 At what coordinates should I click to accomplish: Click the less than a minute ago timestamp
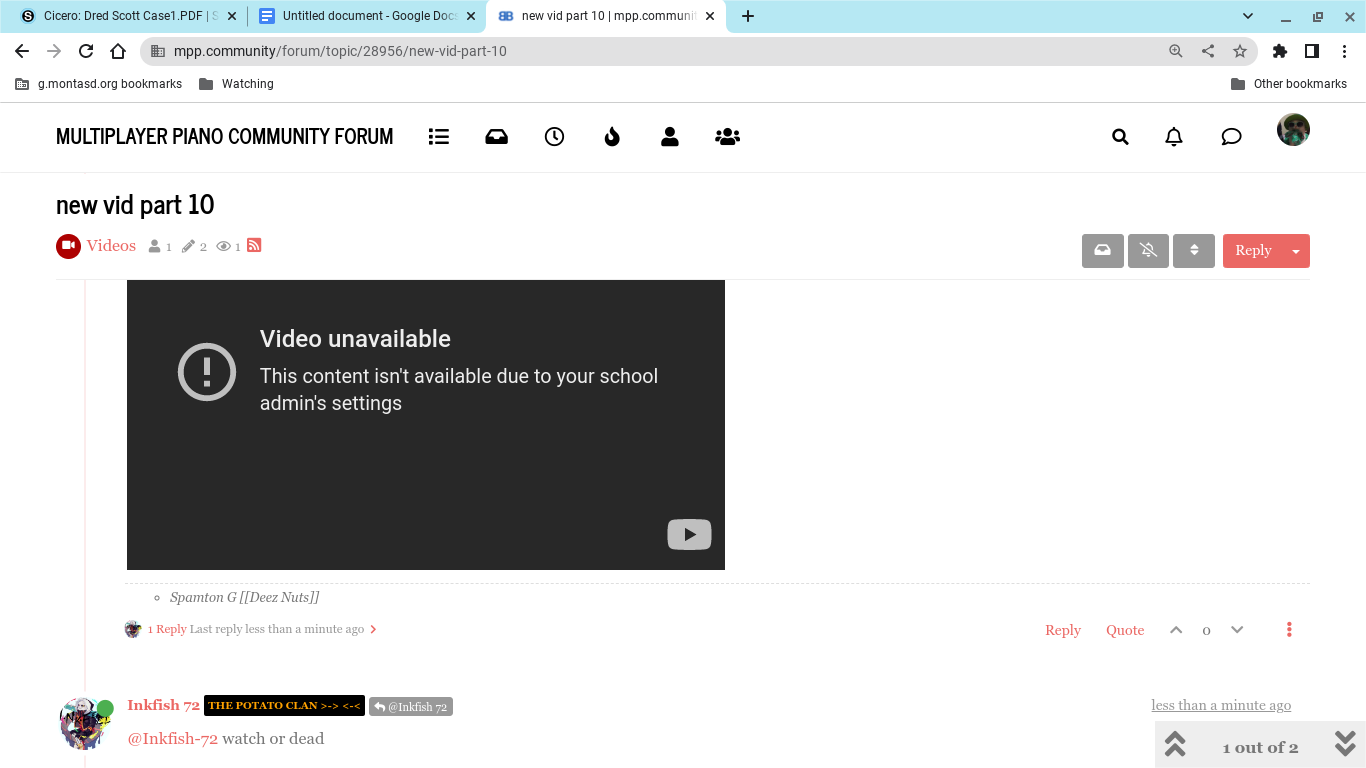coord(1221,705)
